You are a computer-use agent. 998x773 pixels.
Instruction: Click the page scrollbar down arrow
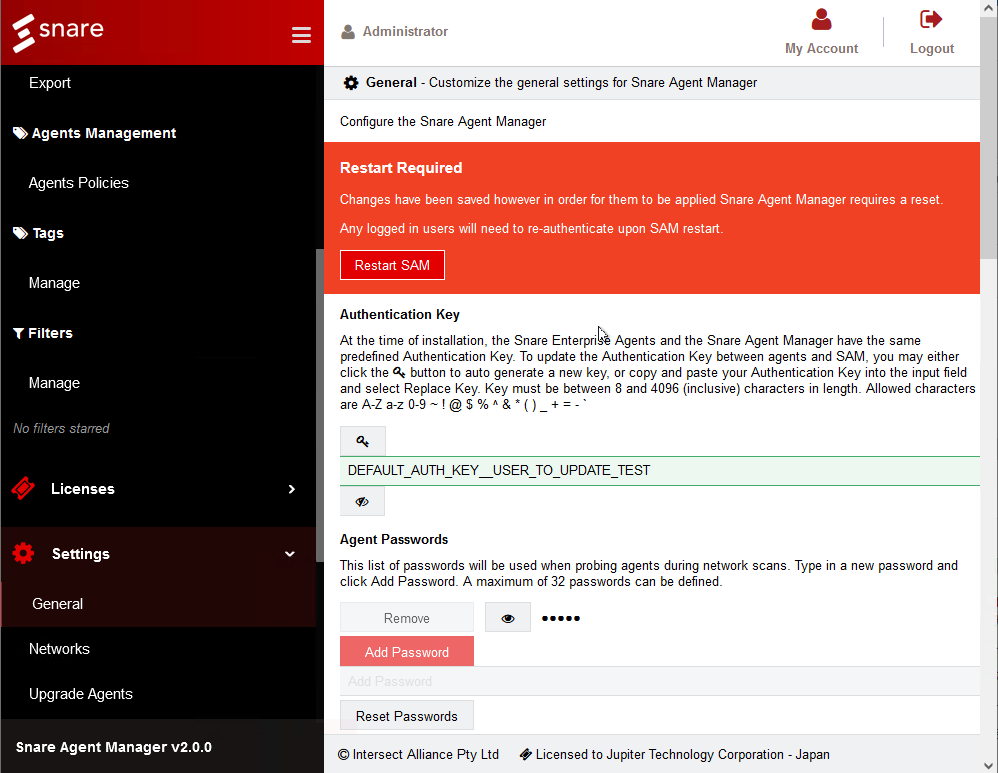(x=988, y=765)
